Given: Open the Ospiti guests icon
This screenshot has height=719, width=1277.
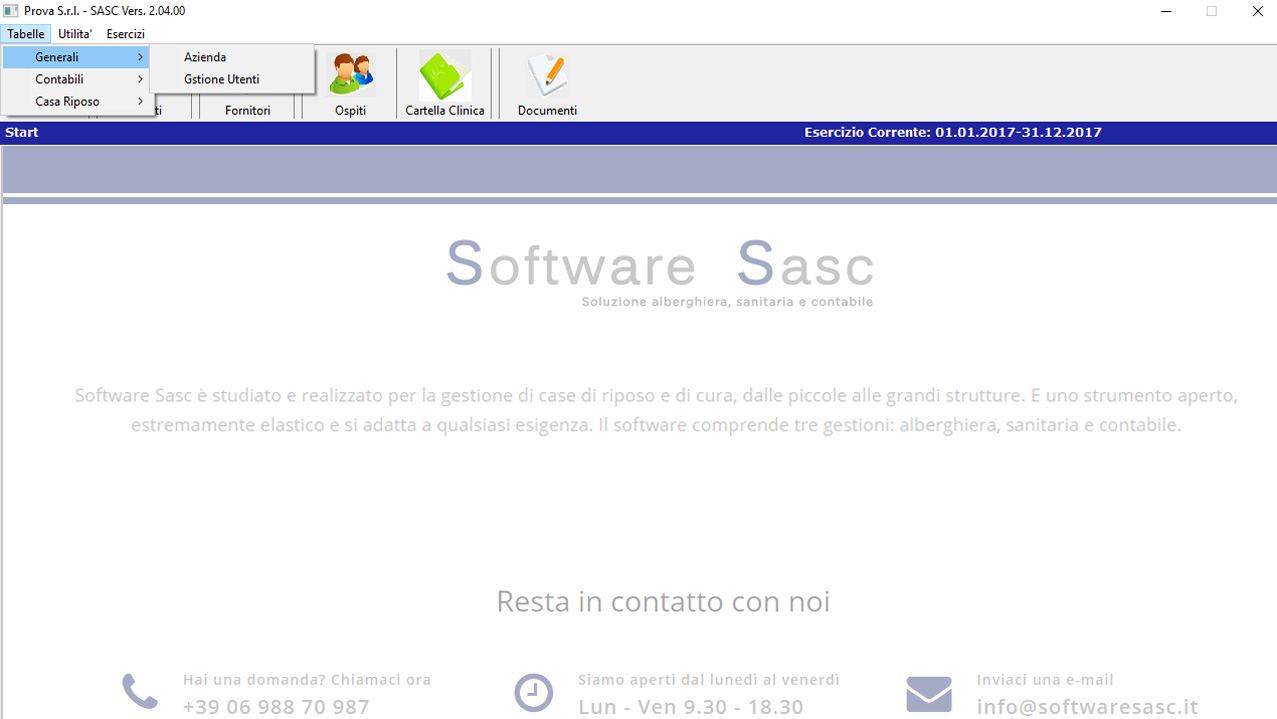Looking at the screenshot, I should 350,76.
